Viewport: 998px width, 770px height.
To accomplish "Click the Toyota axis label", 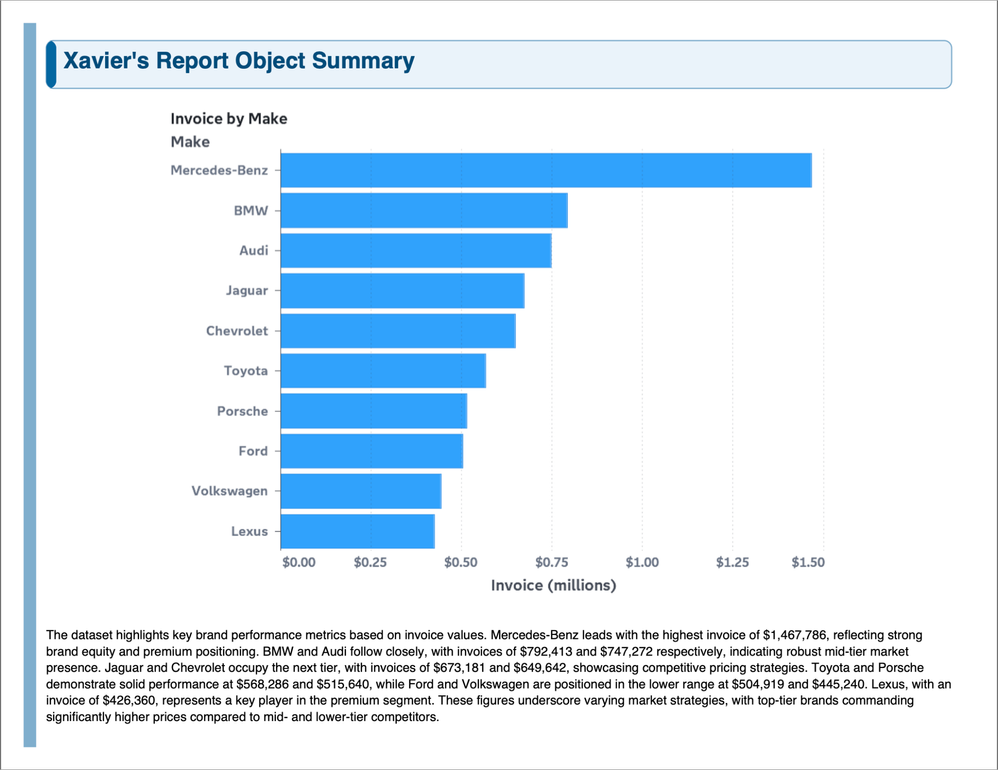I will click(x=246, y=371).
